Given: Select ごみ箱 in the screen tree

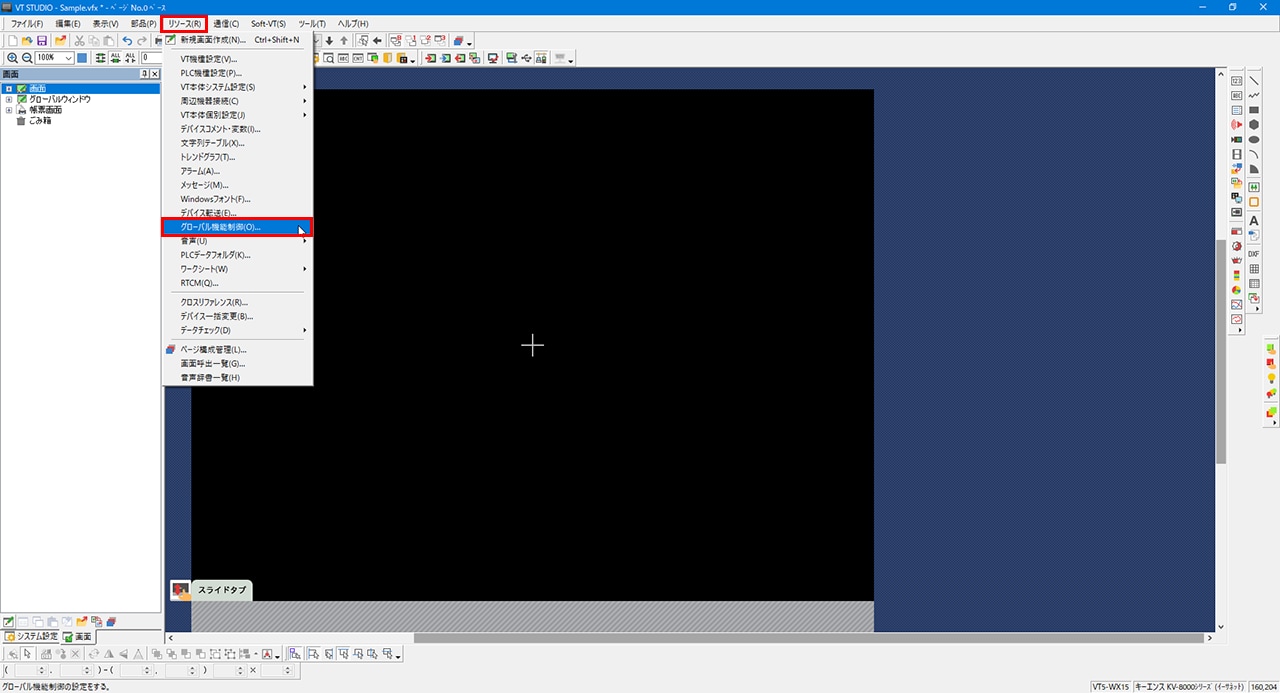Looking at the screenshot, I should coord(39,120).
